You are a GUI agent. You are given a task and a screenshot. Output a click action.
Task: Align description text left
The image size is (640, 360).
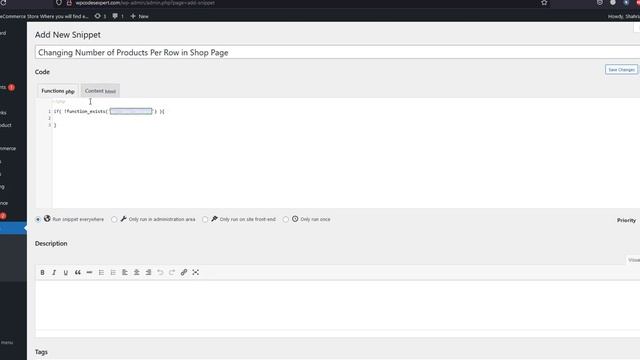(x=125, y=272)
